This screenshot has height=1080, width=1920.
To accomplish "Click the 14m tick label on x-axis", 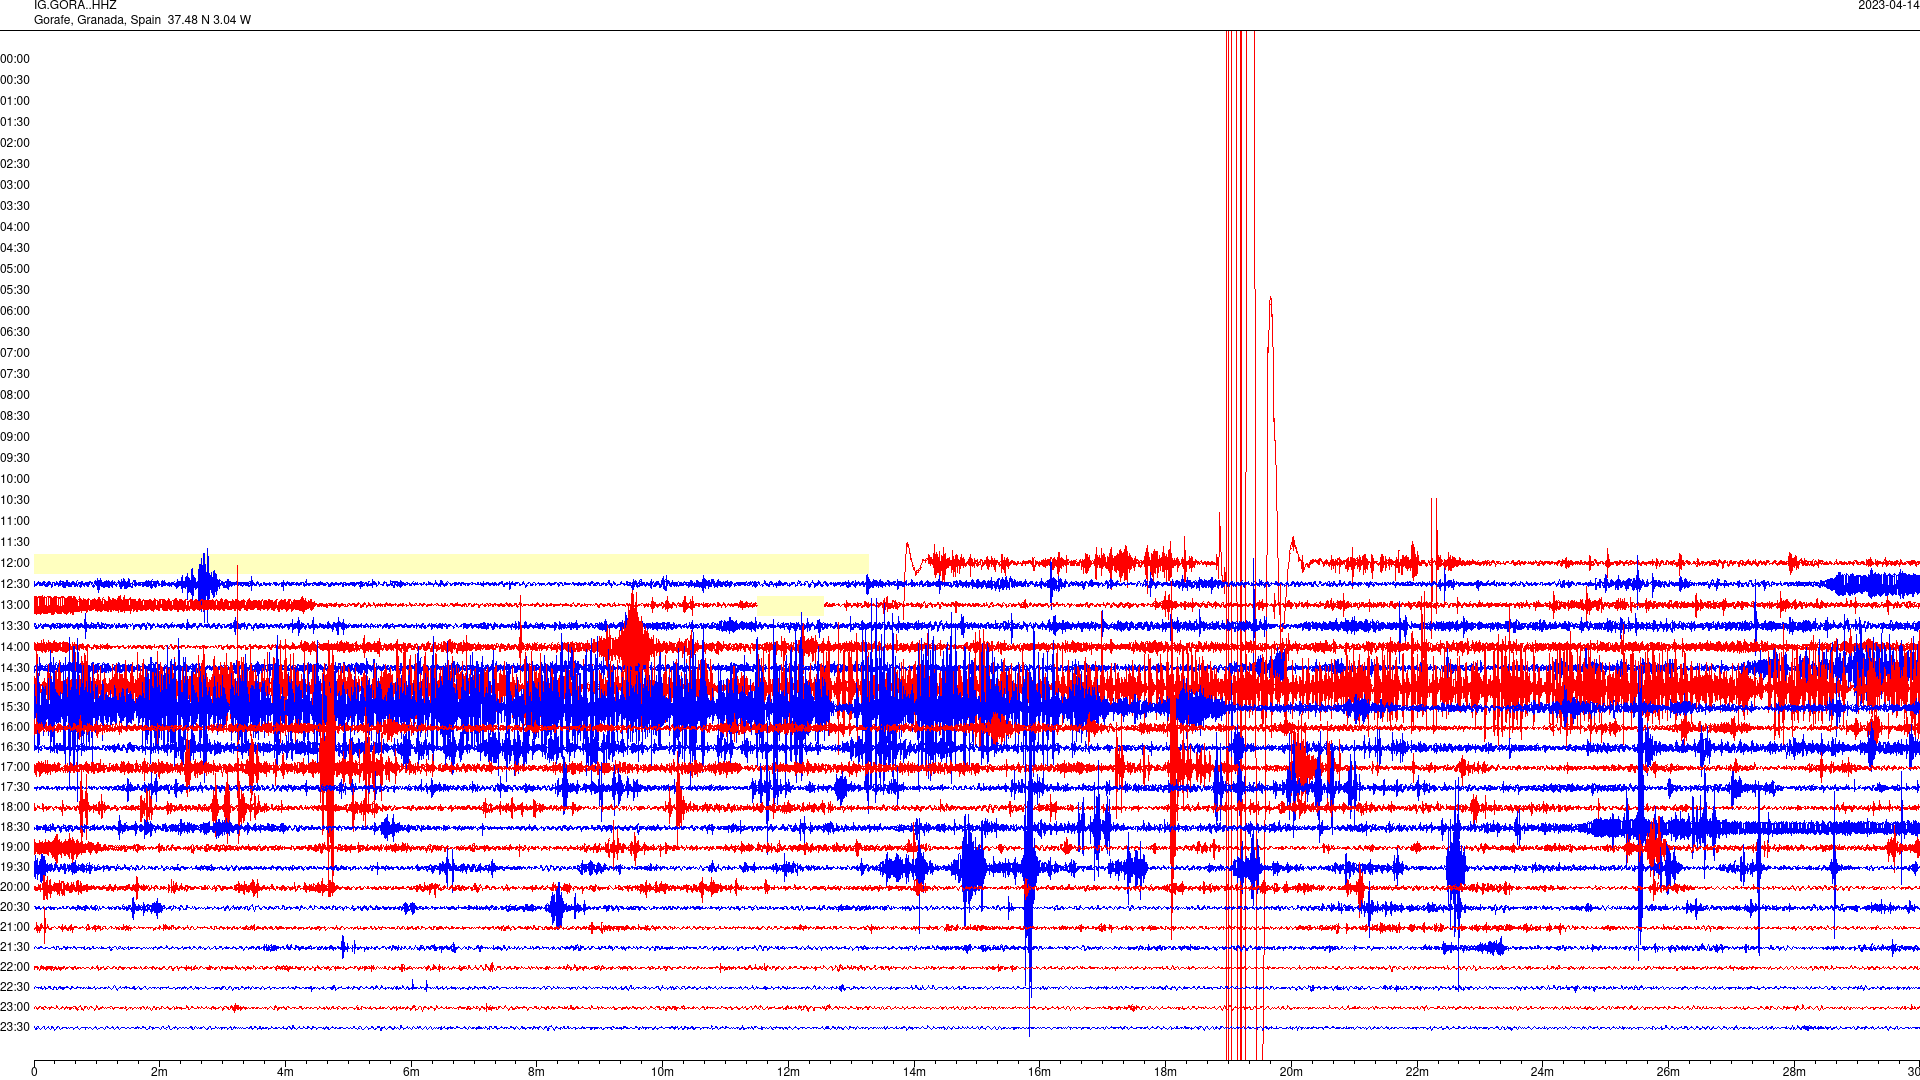I will pyautogui.click(x=914, y=1072).
